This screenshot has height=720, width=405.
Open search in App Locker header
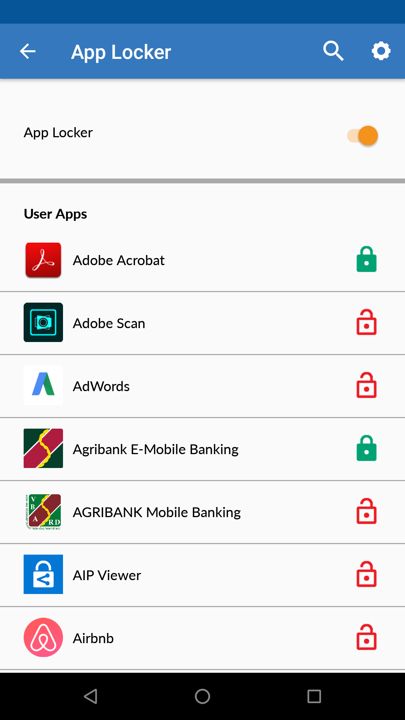pos(333,51)
